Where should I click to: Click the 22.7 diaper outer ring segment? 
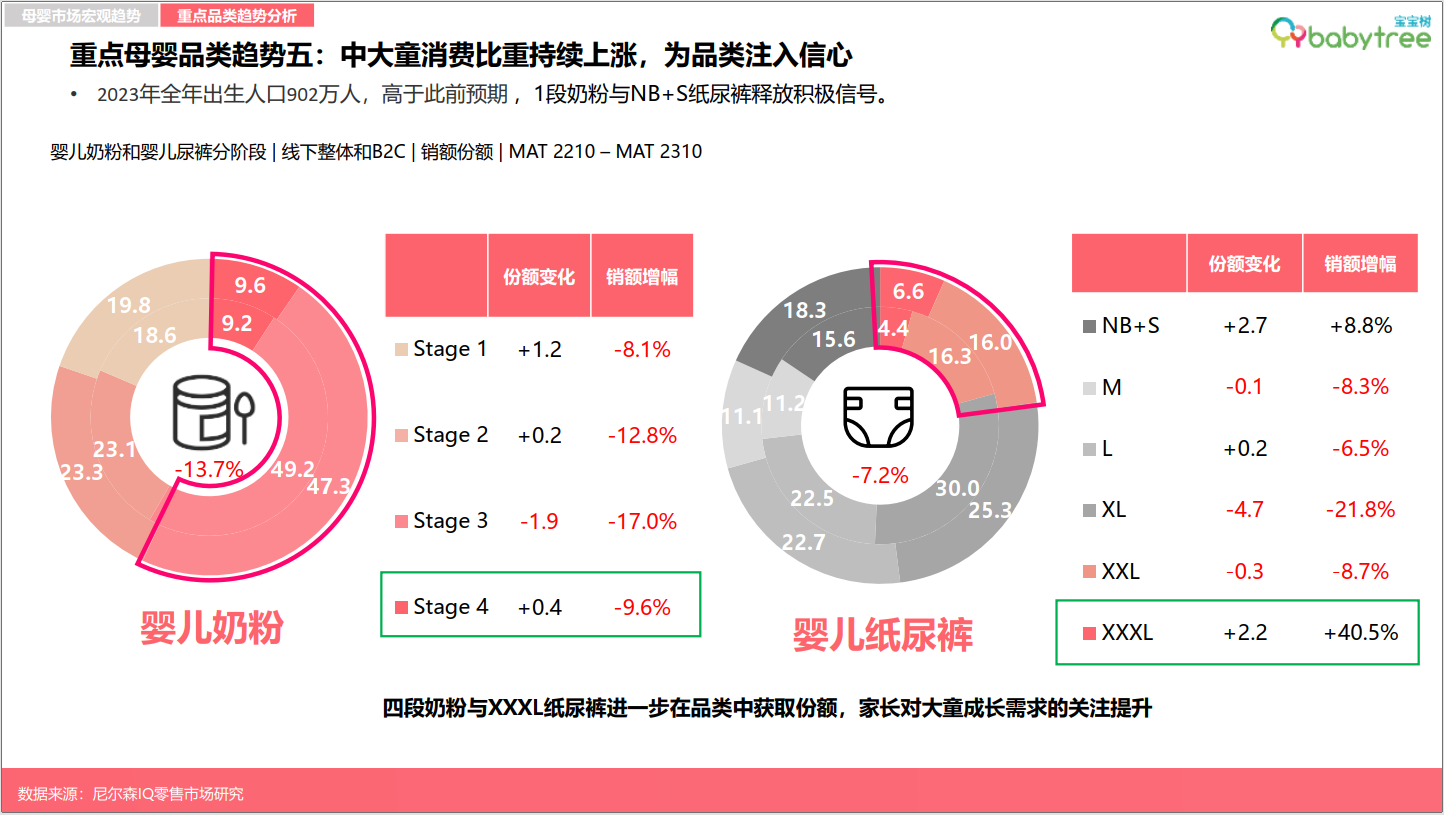coord(804,542)
